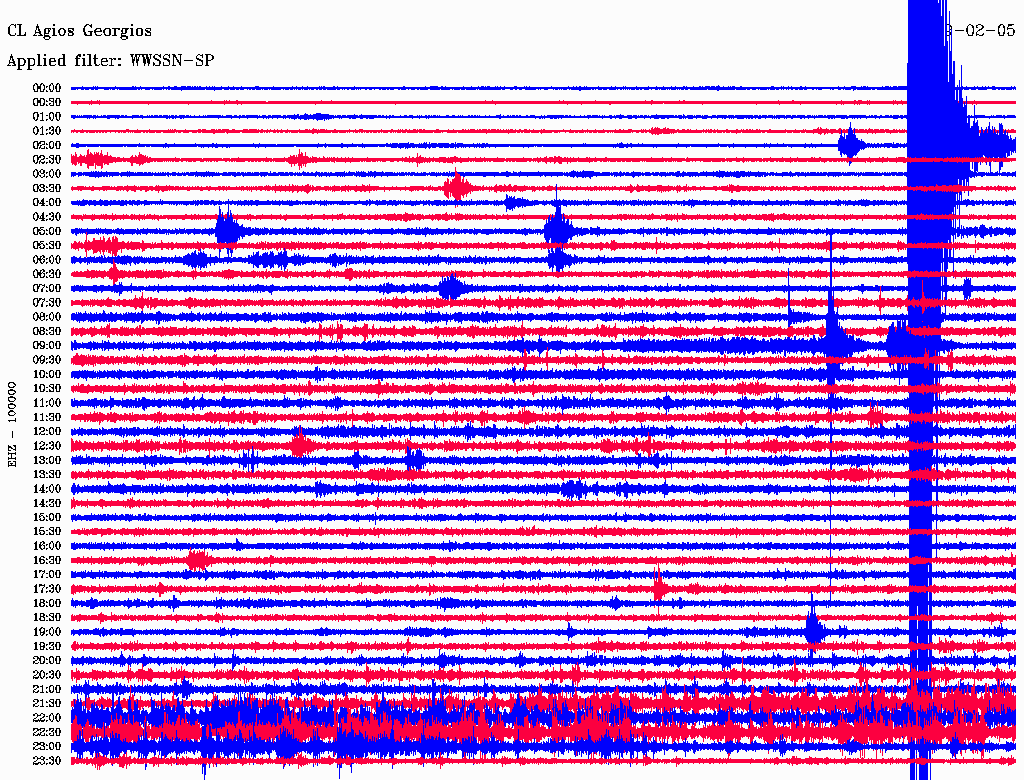The height and width of the screenshot is (780, 1024).
Task: Click the 16:30 time label
Action: (47, 561)
